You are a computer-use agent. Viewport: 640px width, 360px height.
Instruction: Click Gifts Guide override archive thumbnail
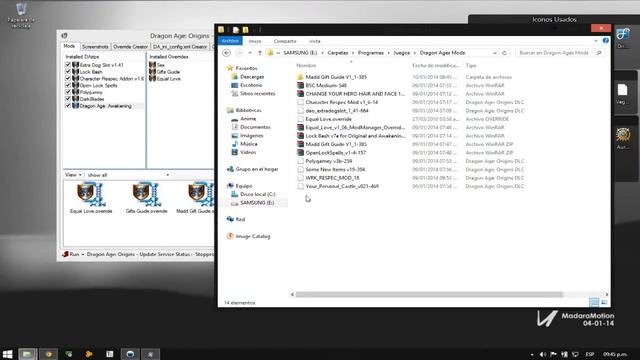(x=147, y=195)
